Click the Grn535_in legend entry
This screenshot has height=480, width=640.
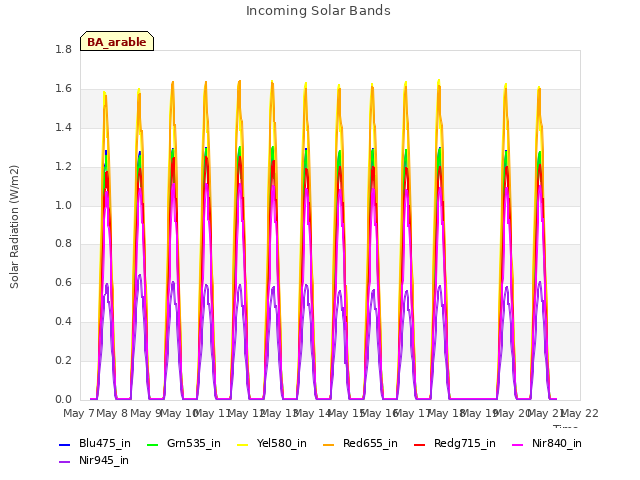[x=184, y=444]
